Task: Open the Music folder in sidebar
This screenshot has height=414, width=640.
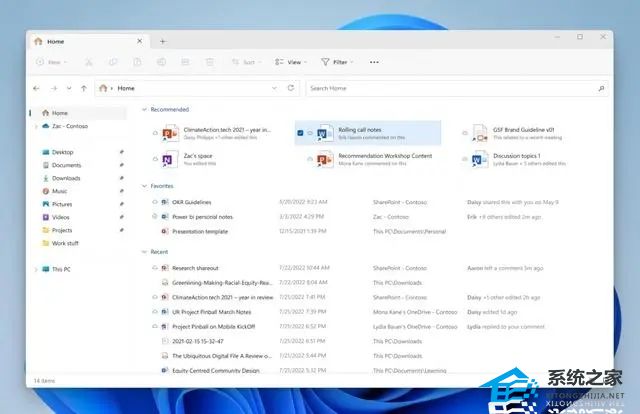Action: click(59, 191)
